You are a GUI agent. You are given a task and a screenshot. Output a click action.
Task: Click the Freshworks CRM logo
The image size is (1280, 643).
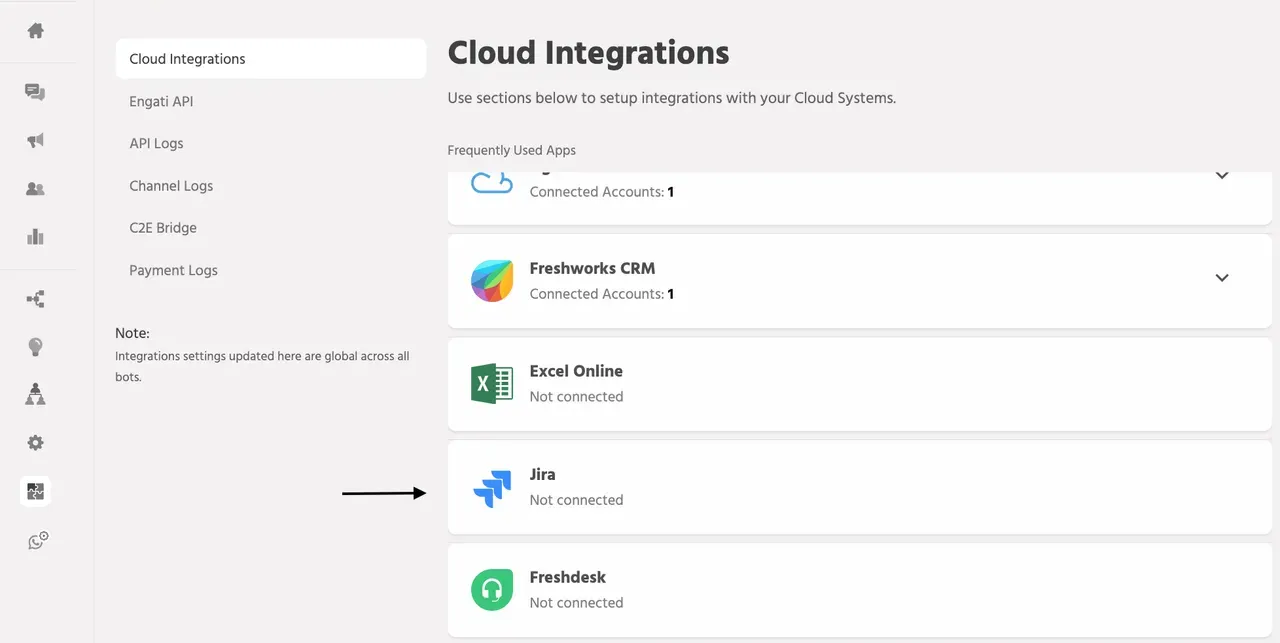492,281
